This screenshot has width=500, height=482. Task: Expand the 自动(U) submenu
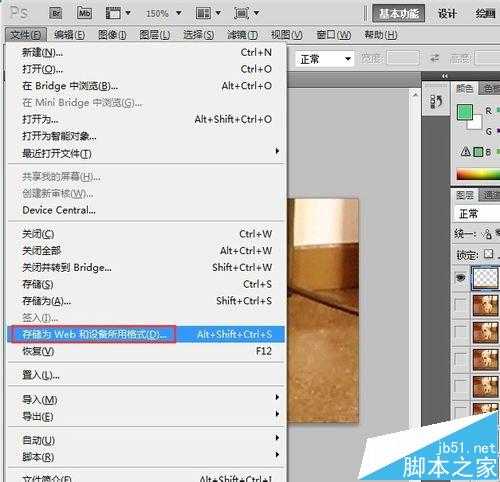click(146, 440)
